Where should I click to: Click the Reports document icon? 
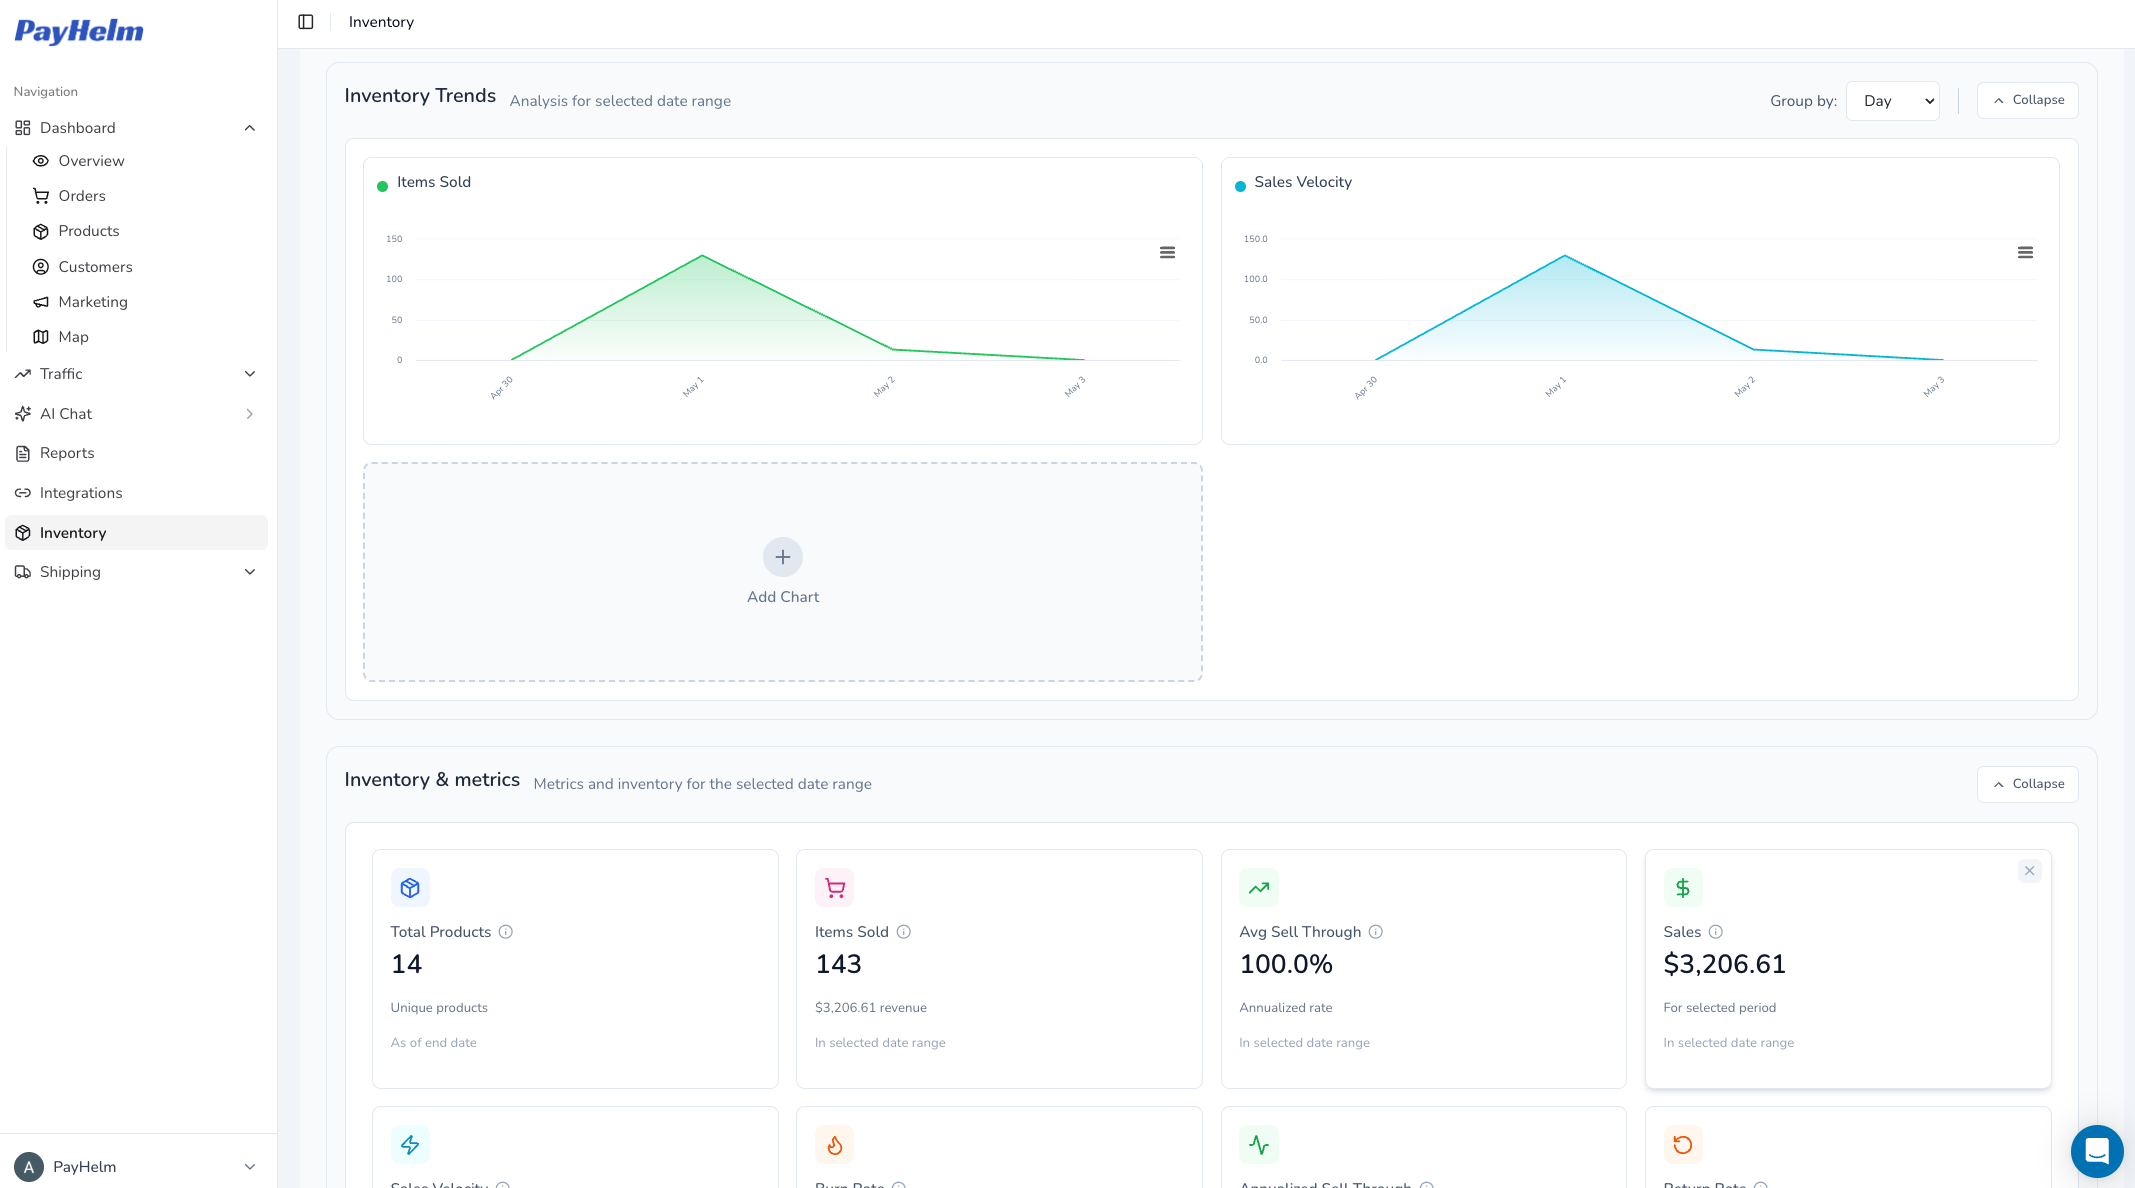tap(23, 453)
